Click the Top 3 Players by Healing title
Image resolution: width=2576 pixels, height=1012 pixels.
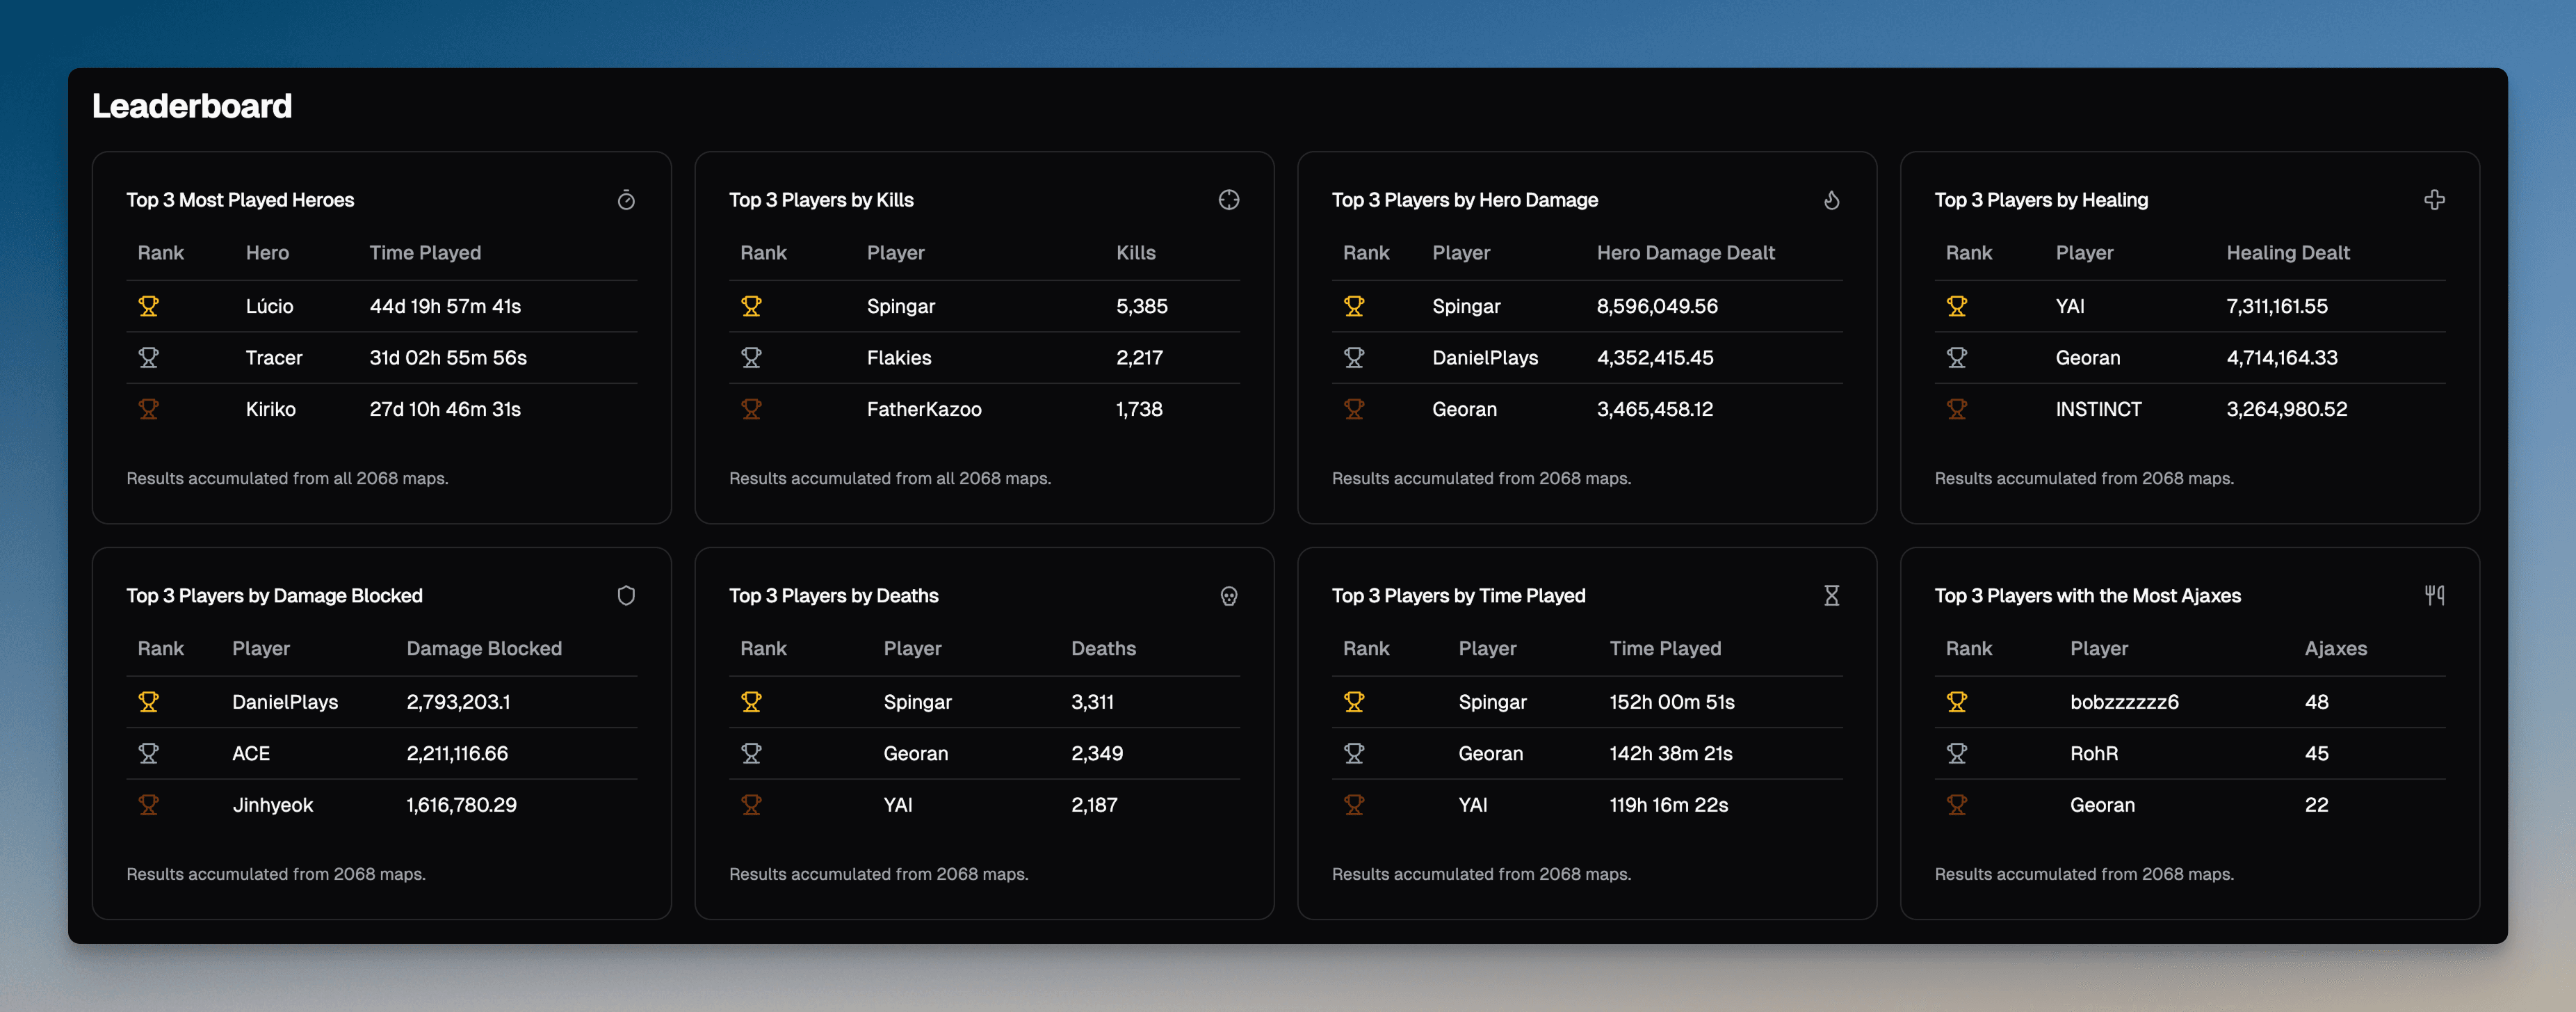[x=2041, y=200]
